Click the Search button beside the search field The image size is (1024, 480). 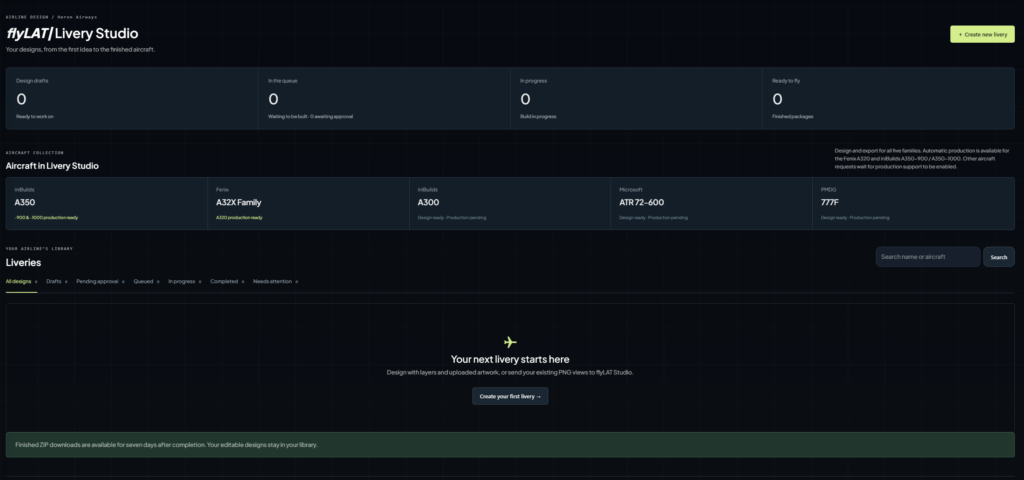(x=999, y=257)
